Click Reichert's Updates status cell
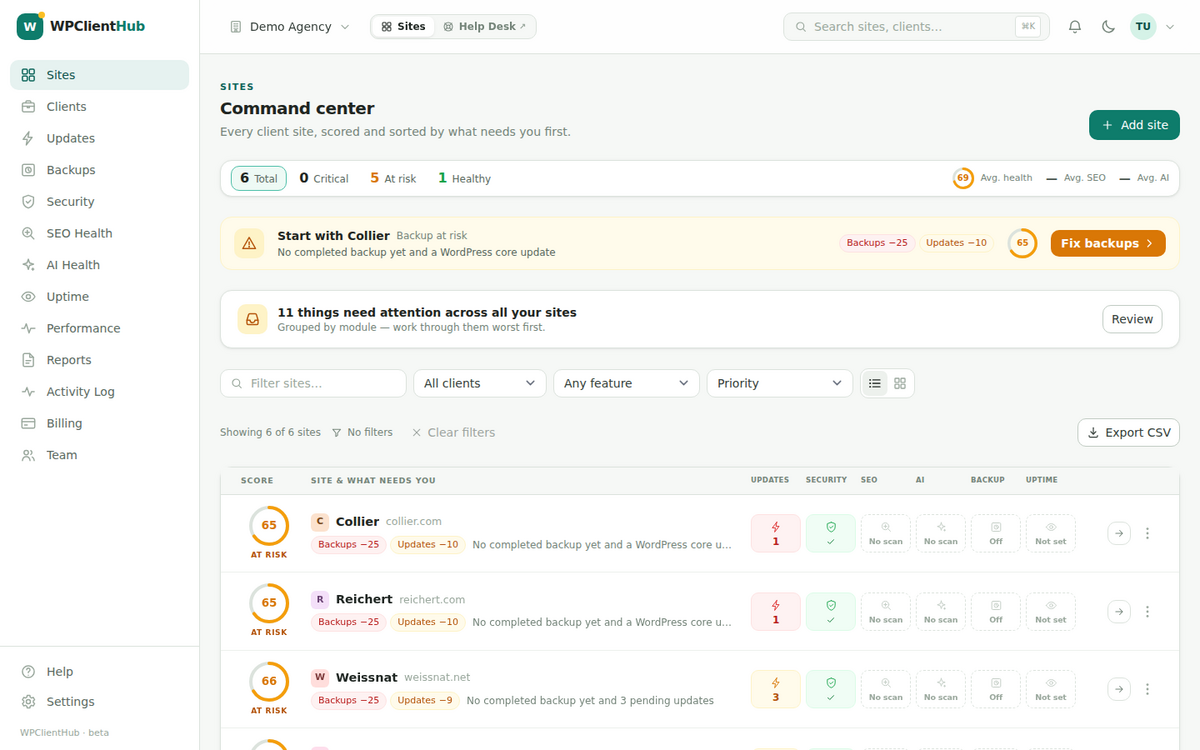 click(x=776, y=611)
